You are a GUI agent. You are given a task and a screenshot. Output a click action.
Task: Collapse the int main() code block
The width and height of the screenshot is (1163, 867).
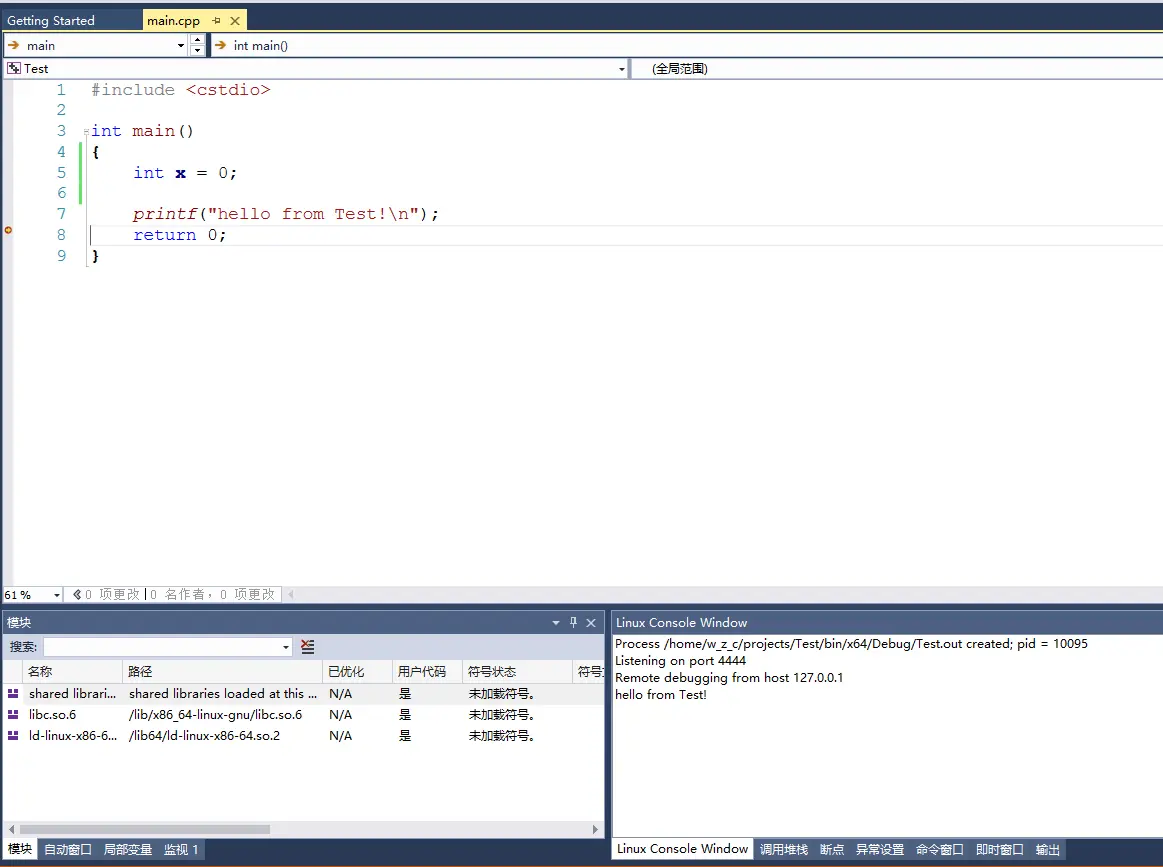tap(86, 131)
